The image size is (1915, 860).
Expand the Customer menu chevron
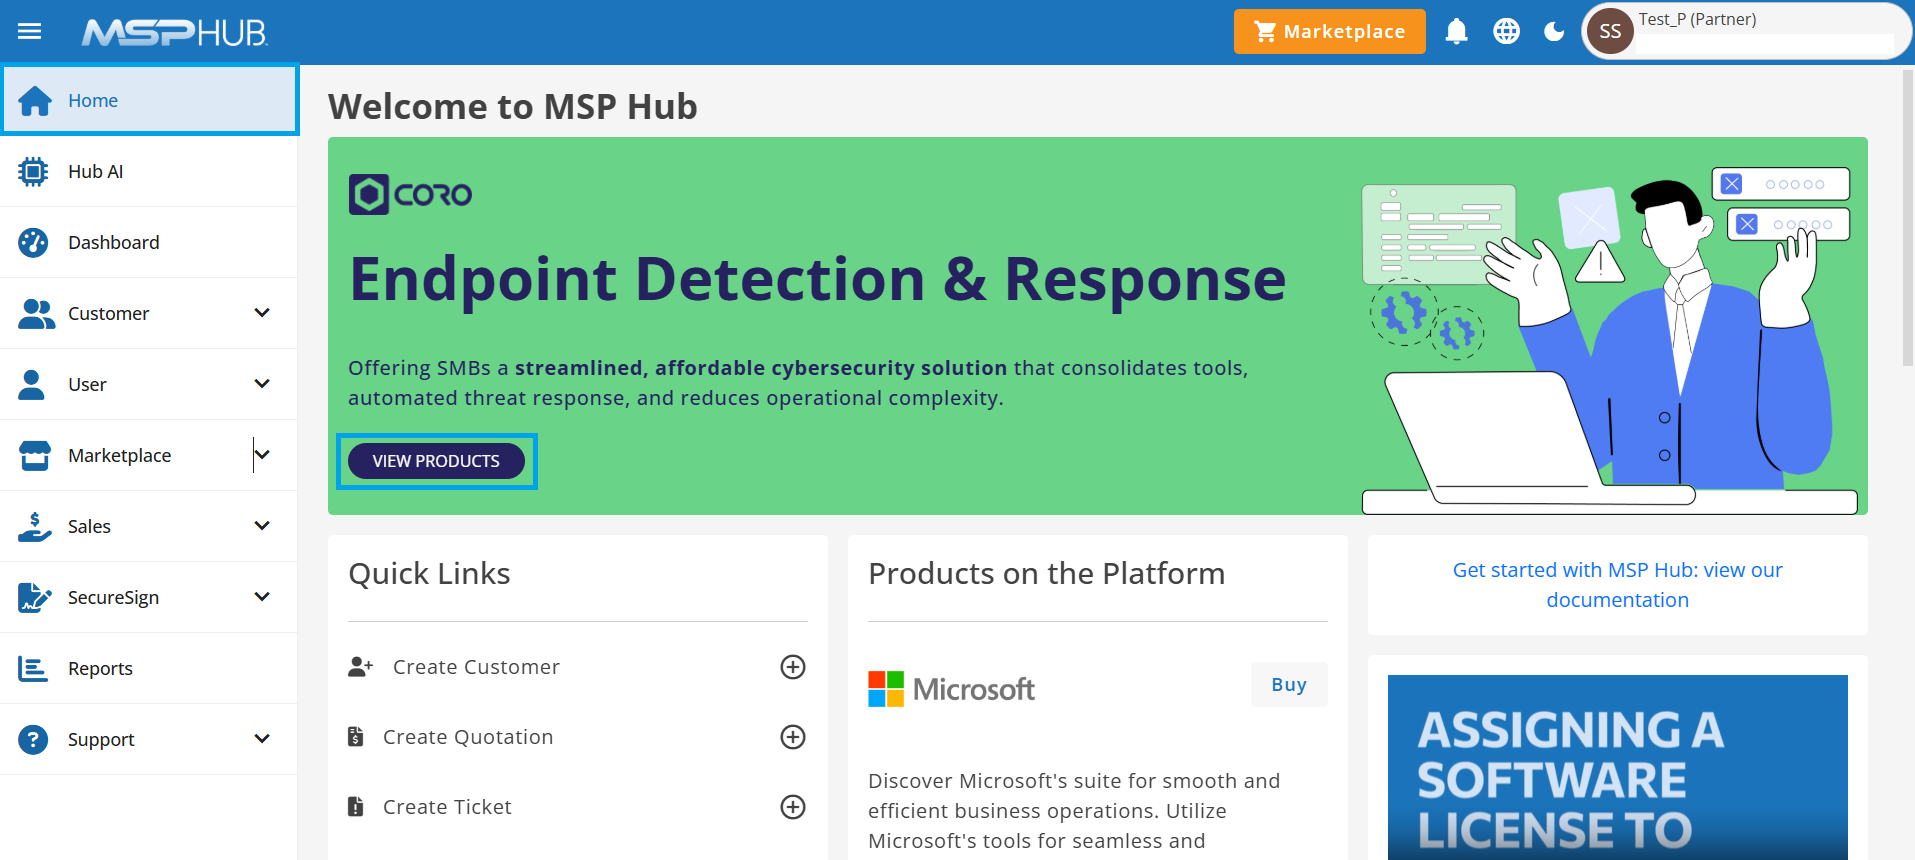point(262,313)
